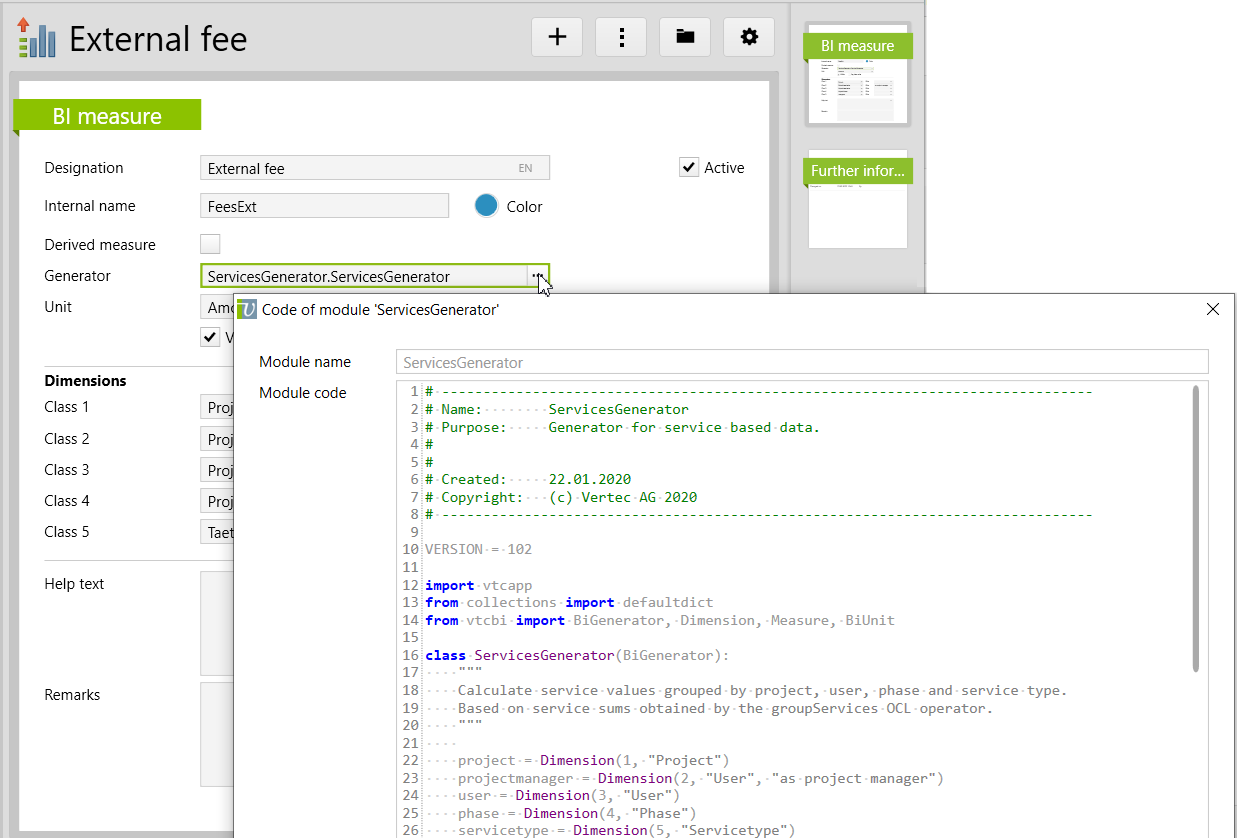Screen dimensions: 1237x838
Task: Click the folder icon in header toolbar
Action: (x=685, y=37)
